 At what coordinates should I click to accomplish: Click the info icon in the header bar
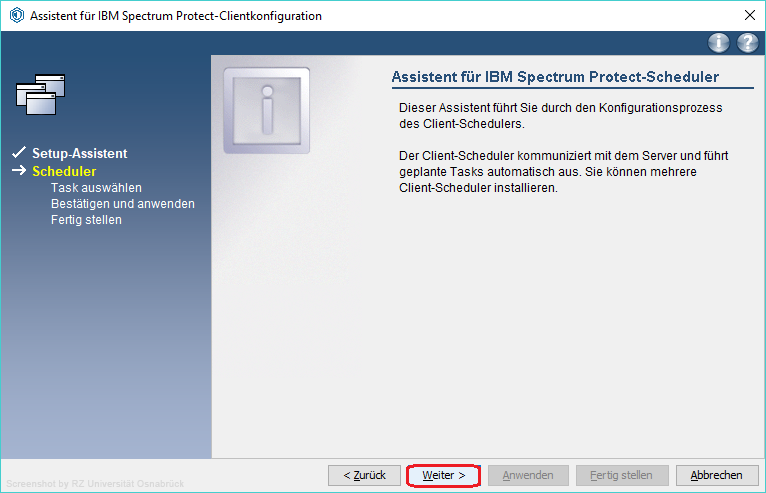click(x=719, y=42)
